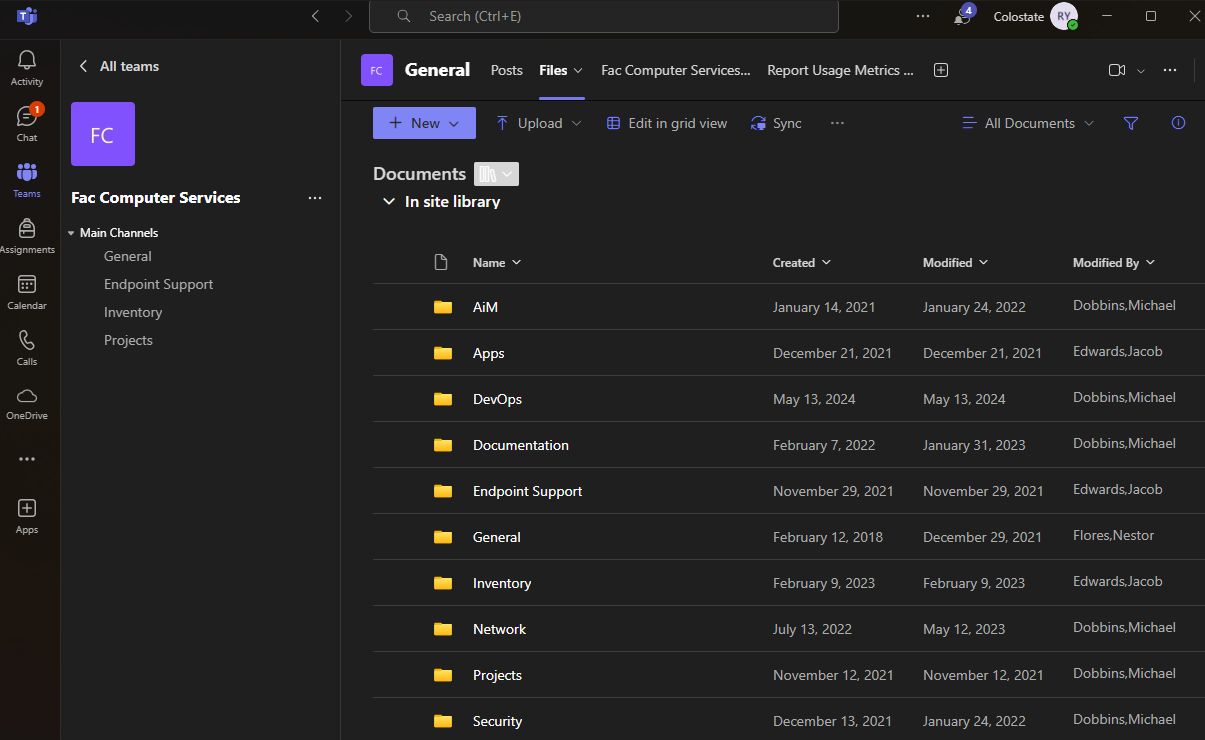Click the Sync button
Screen dimensions: 1205x740
point(776,123)
